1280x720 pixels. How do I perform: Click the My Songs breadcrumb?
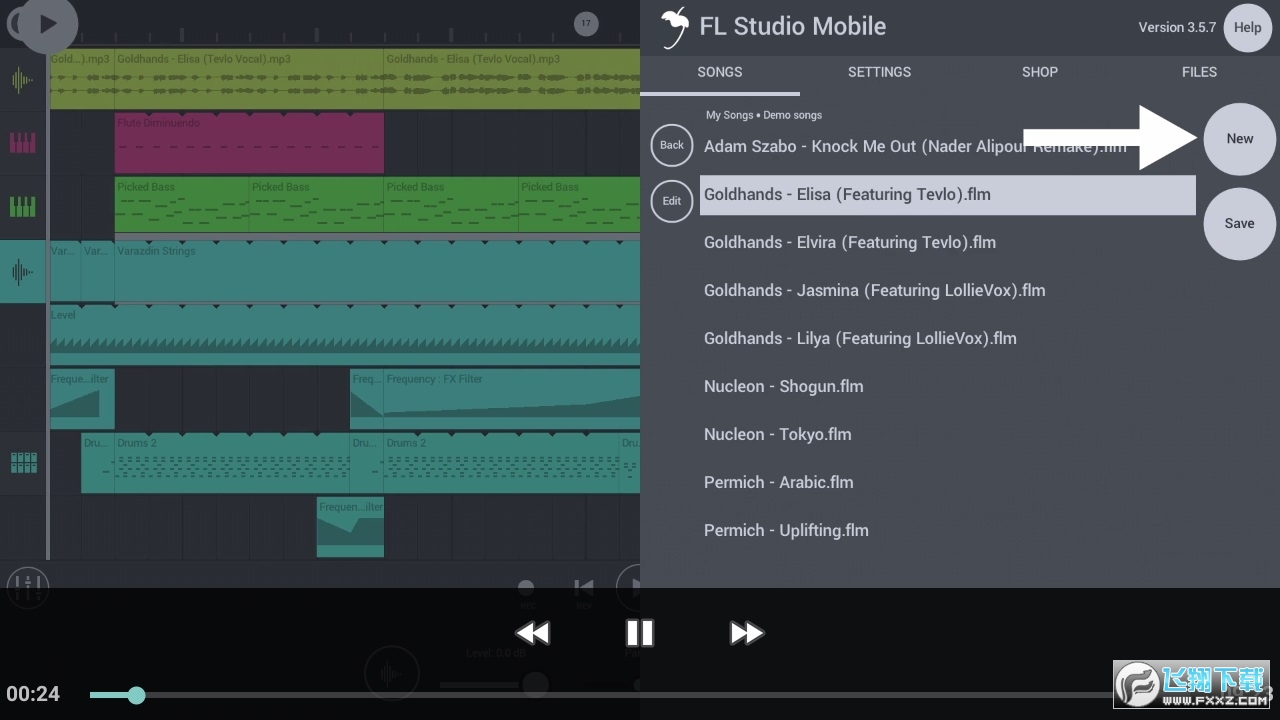click(x=729, y=115)
